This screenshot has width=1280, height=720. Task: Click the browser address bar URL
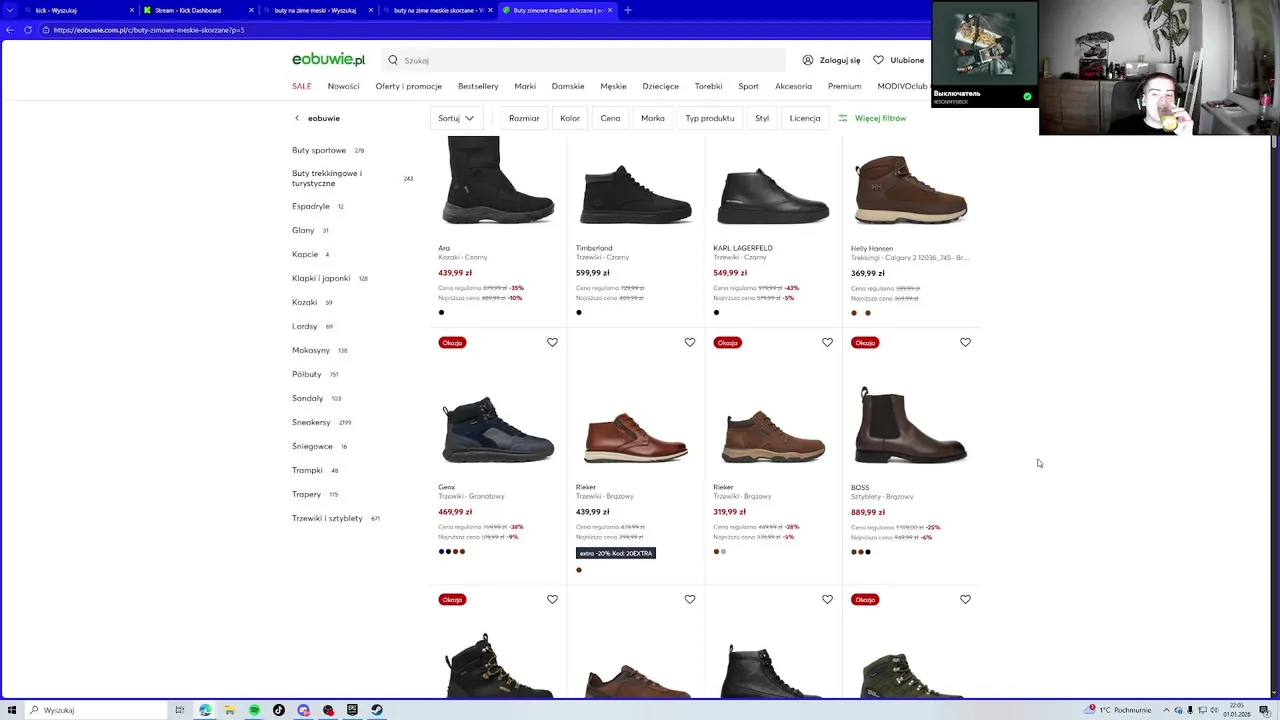[149, 30]
